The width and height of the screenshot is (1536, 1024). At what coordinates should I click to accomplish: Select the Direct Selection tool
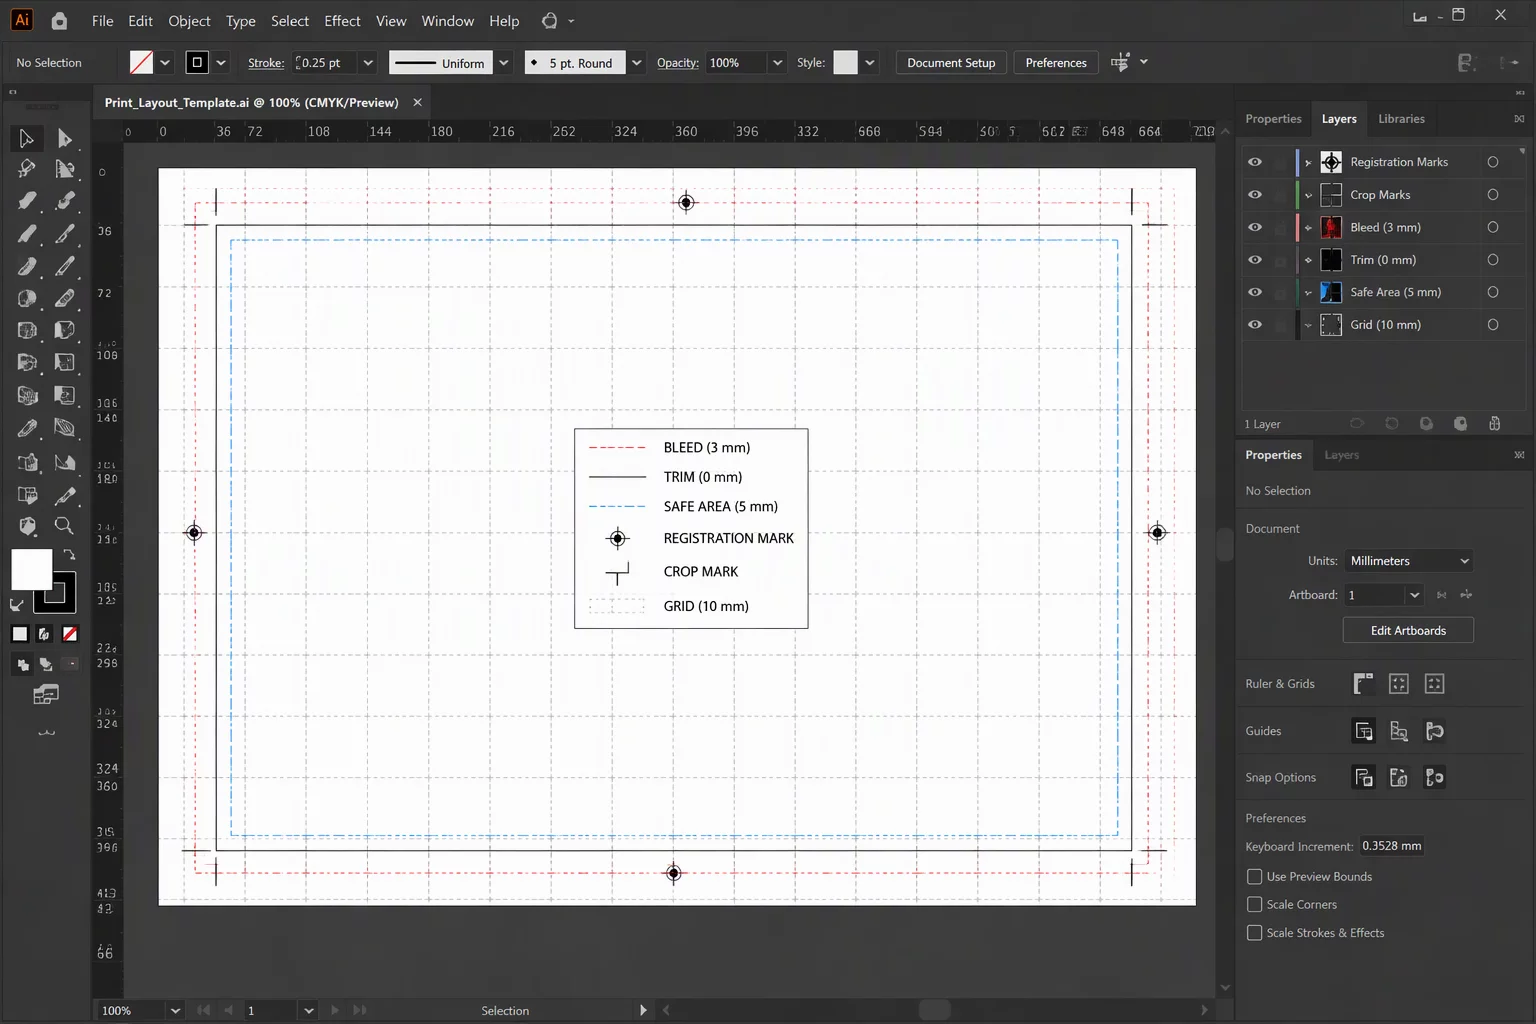coord(65,138)
